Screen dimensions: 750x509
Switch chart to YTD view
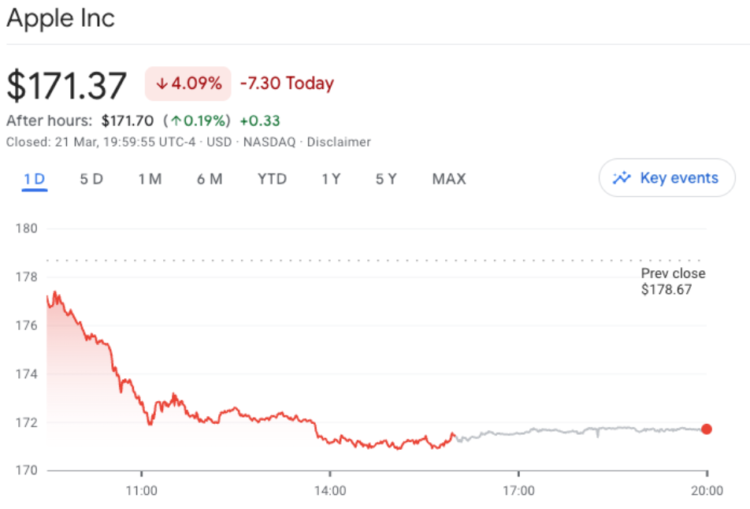(271, 179)
